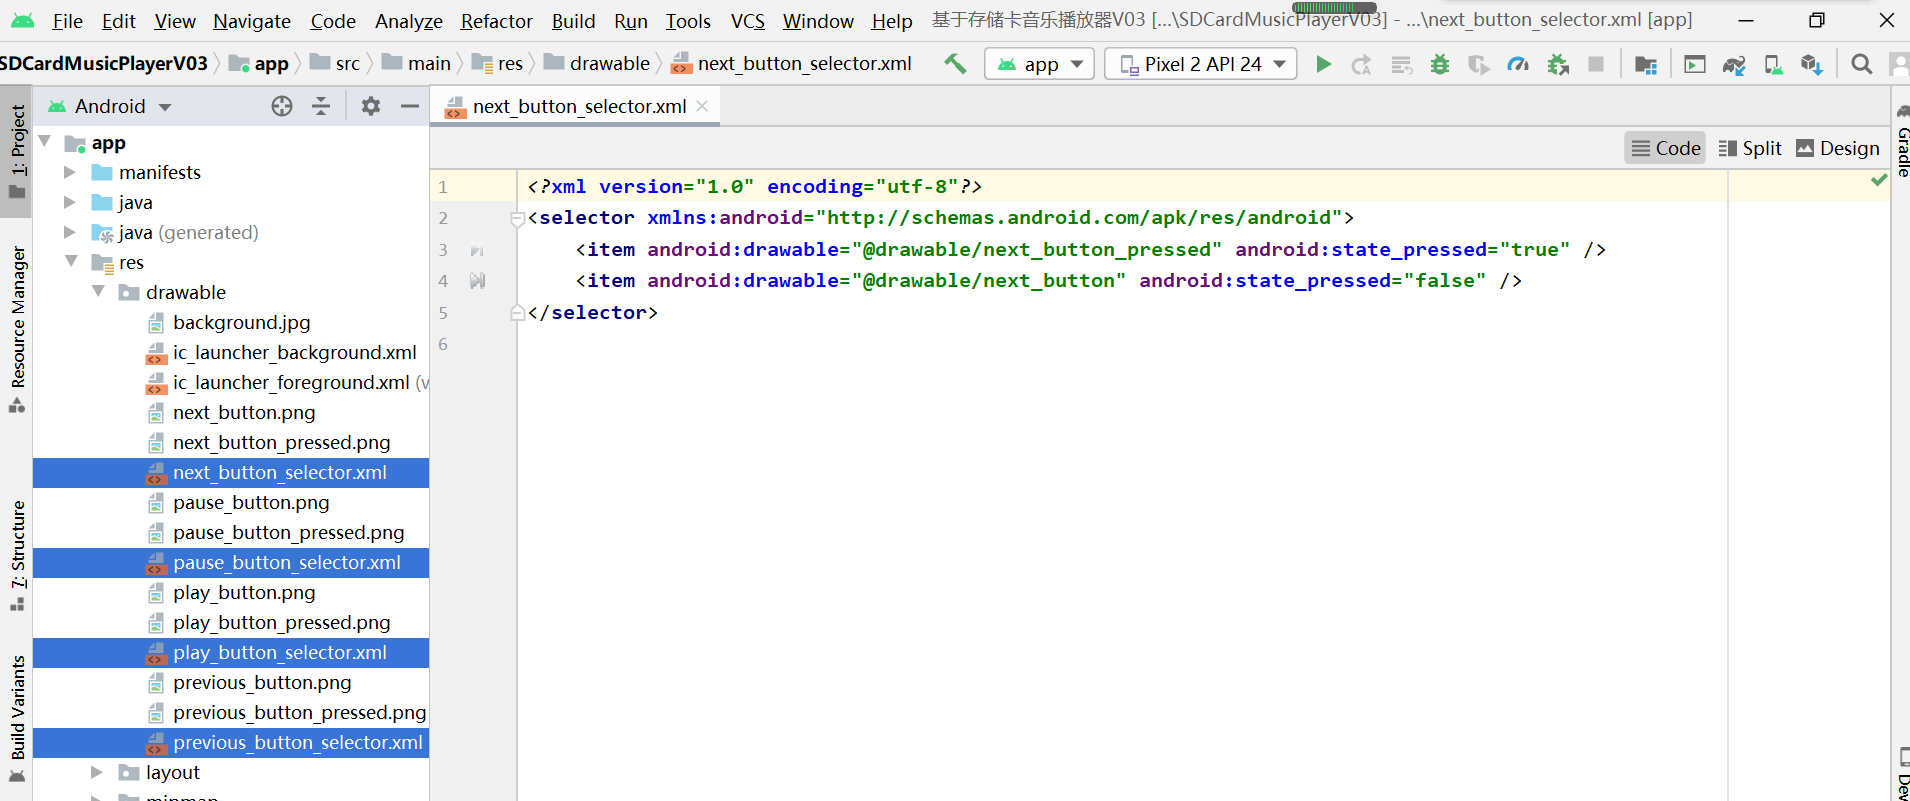Open the SDK Manager icon
Viewport: 1910px width, 801px height.
coord(1811,65)
